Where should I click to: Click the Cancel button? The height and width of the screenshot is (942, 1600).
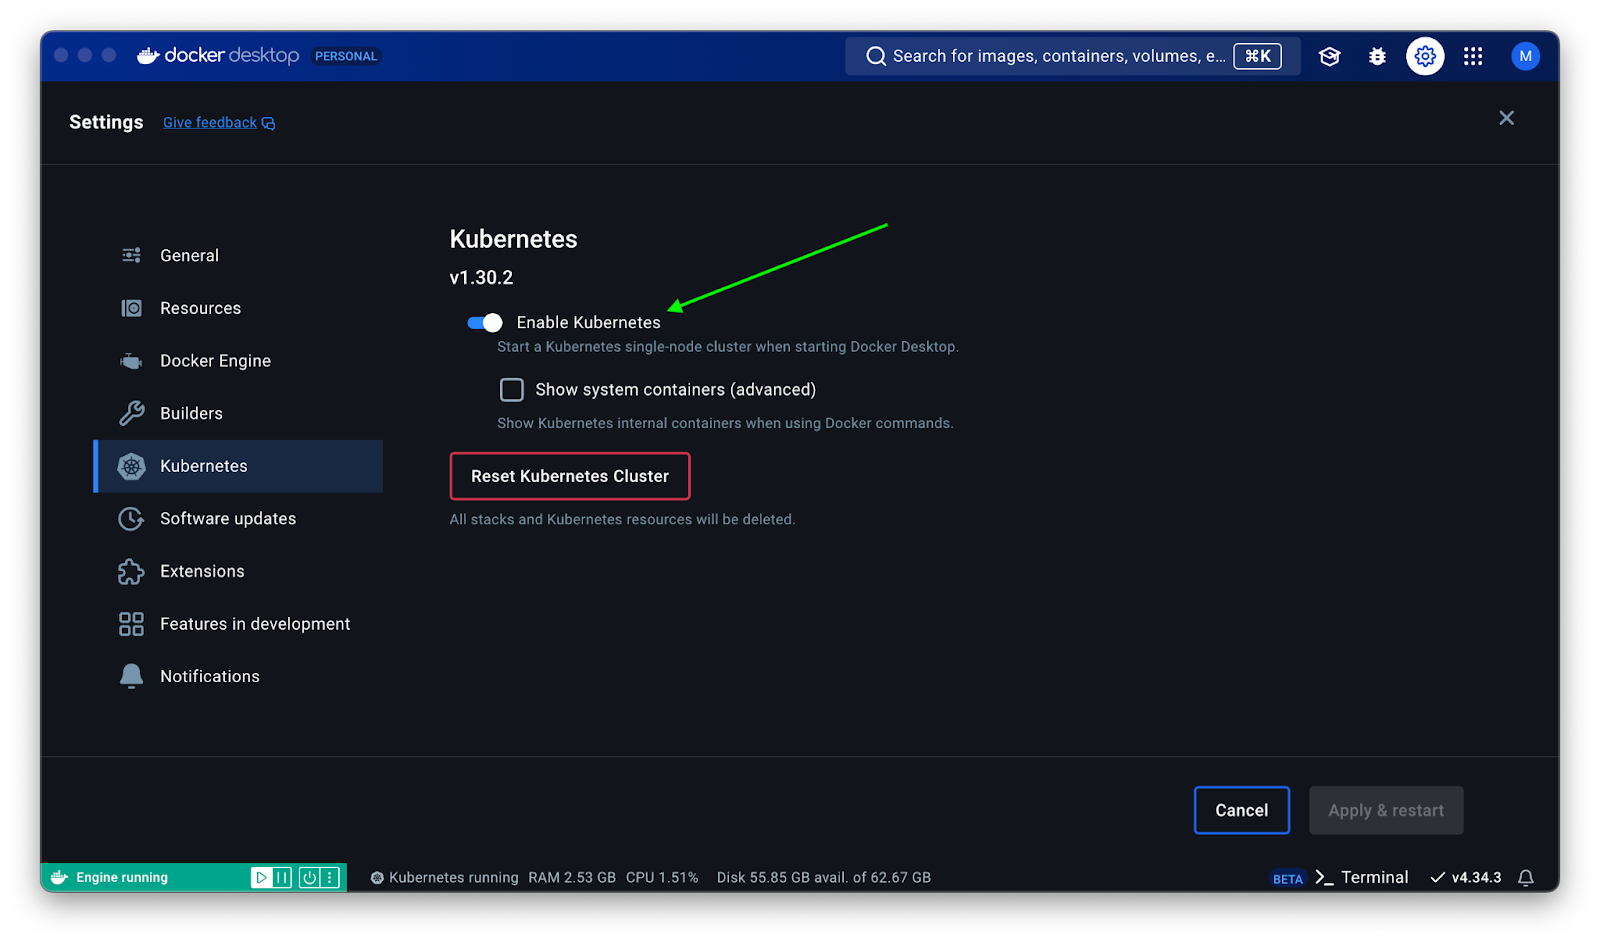pos(1242,810)
